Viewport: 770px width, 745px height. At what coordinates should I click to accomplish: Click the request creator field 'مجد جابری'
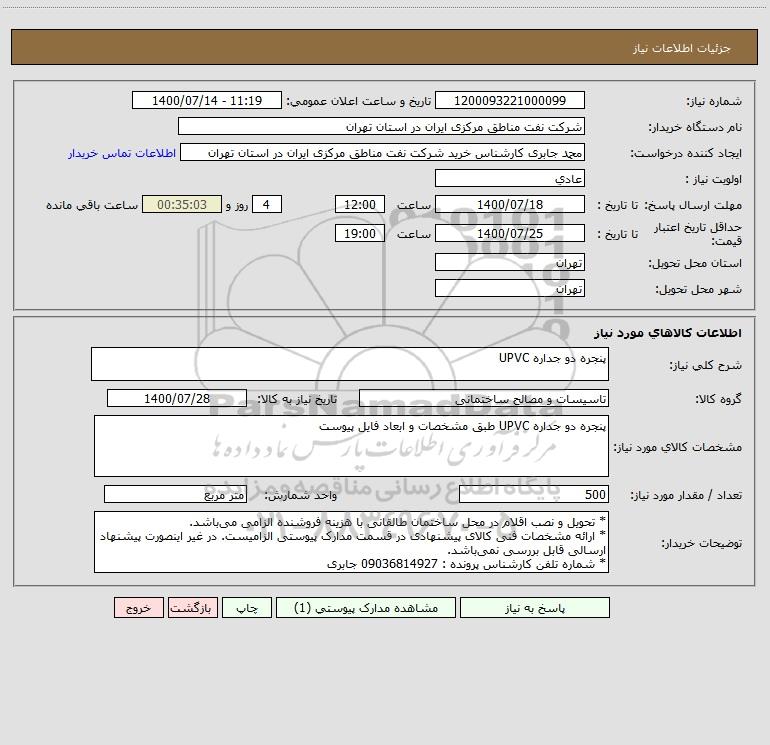pyautogui.click(x=383, y=152)
